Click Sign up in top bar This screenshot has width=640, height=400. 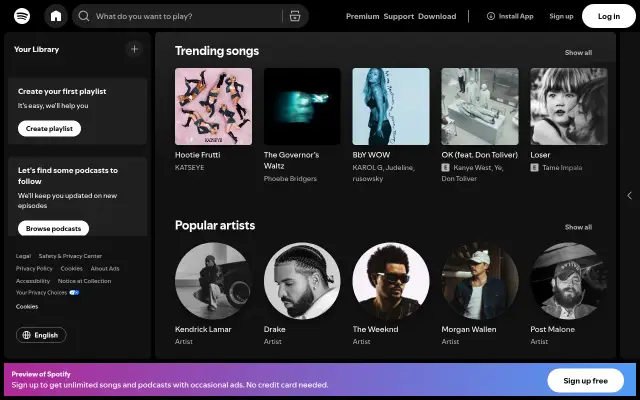coord(561,16)
